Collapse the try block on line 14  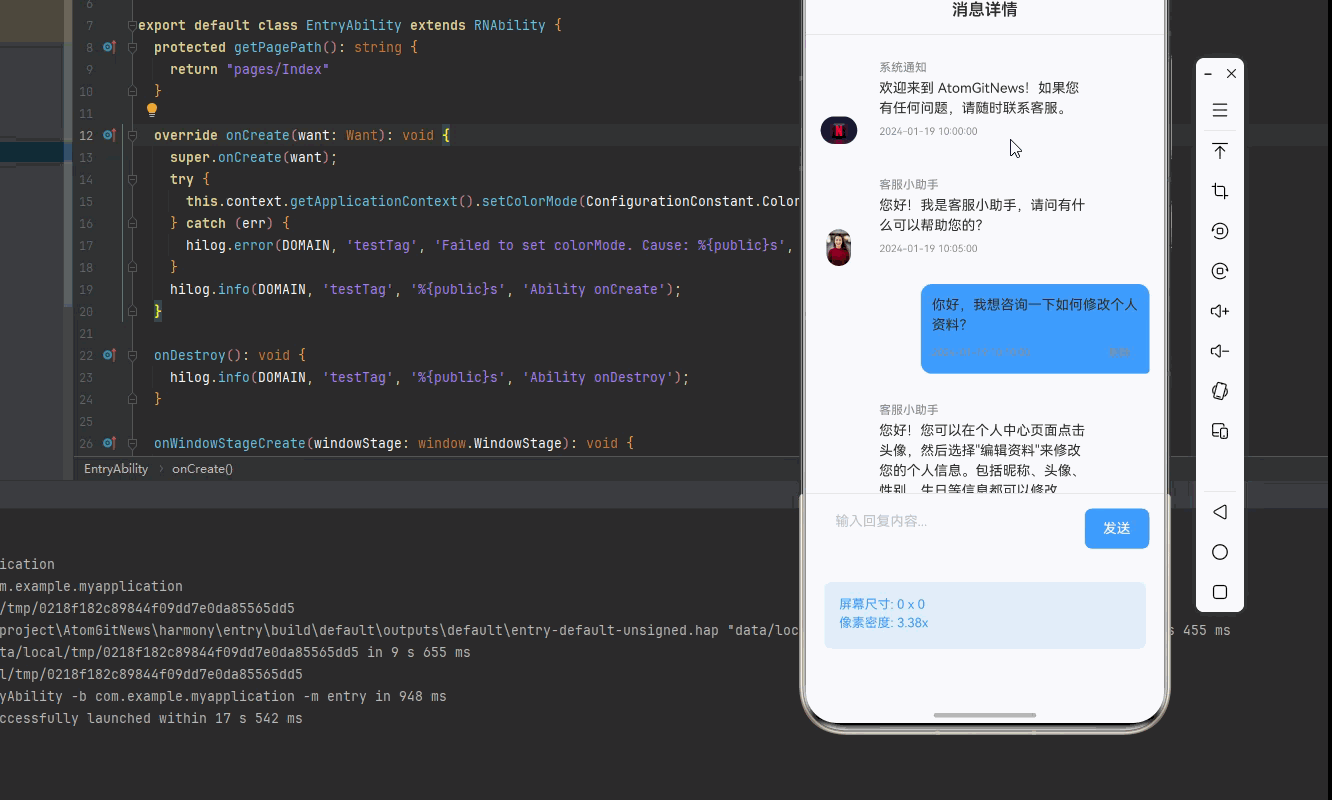131,179
